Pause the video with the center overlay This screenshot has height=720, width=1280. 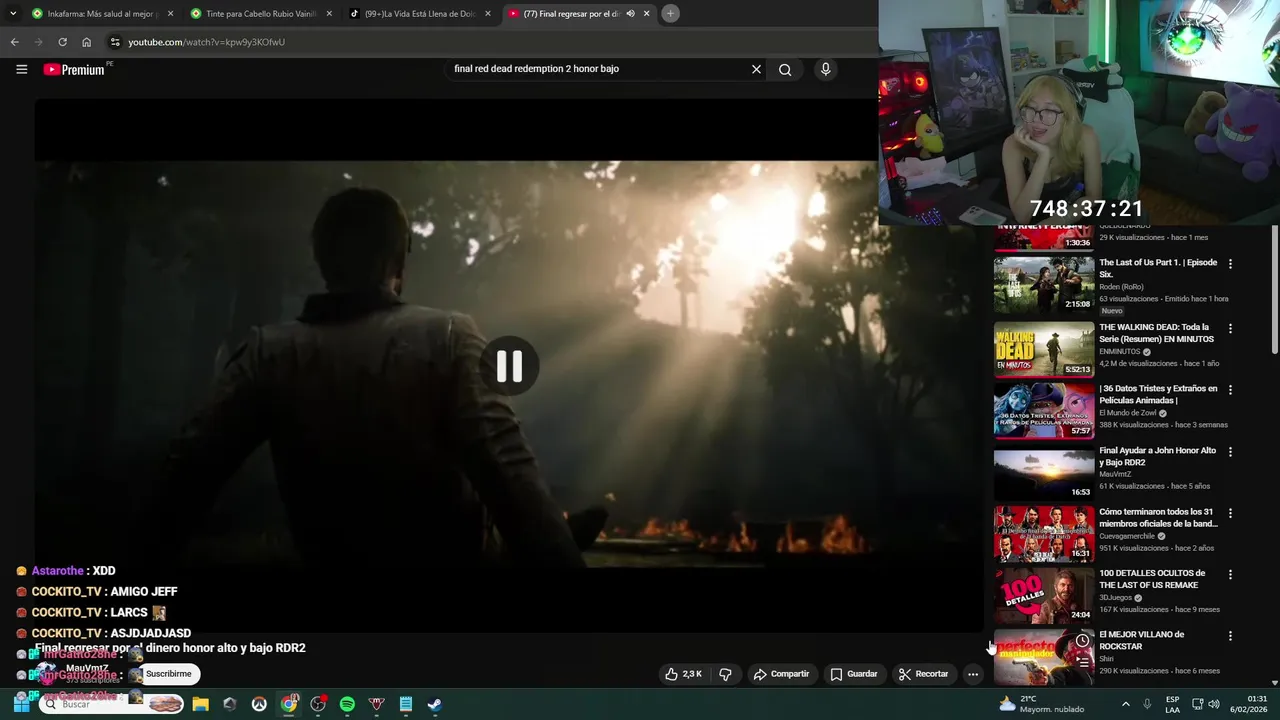pyautogui.click(x=509, y=367)
